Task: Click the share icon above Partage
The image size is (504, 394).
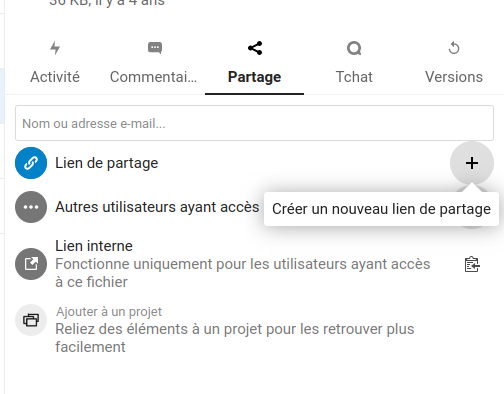Action: tap(255, 48)
